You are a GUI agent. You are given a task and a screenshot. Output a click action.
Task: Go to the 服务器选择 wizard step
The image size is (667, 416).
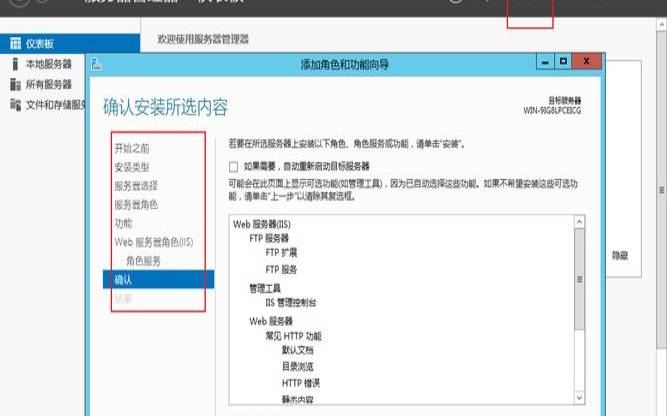tap(136, 186)
